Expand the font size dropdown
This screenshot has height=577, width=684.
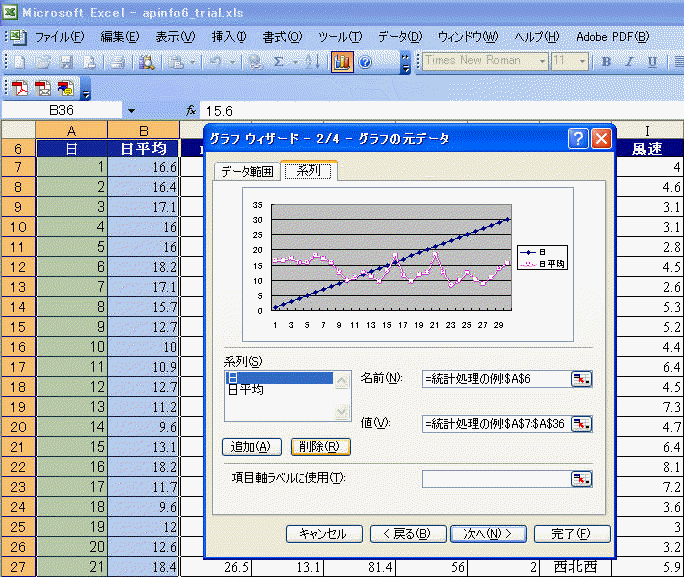[x=583, y=62]
